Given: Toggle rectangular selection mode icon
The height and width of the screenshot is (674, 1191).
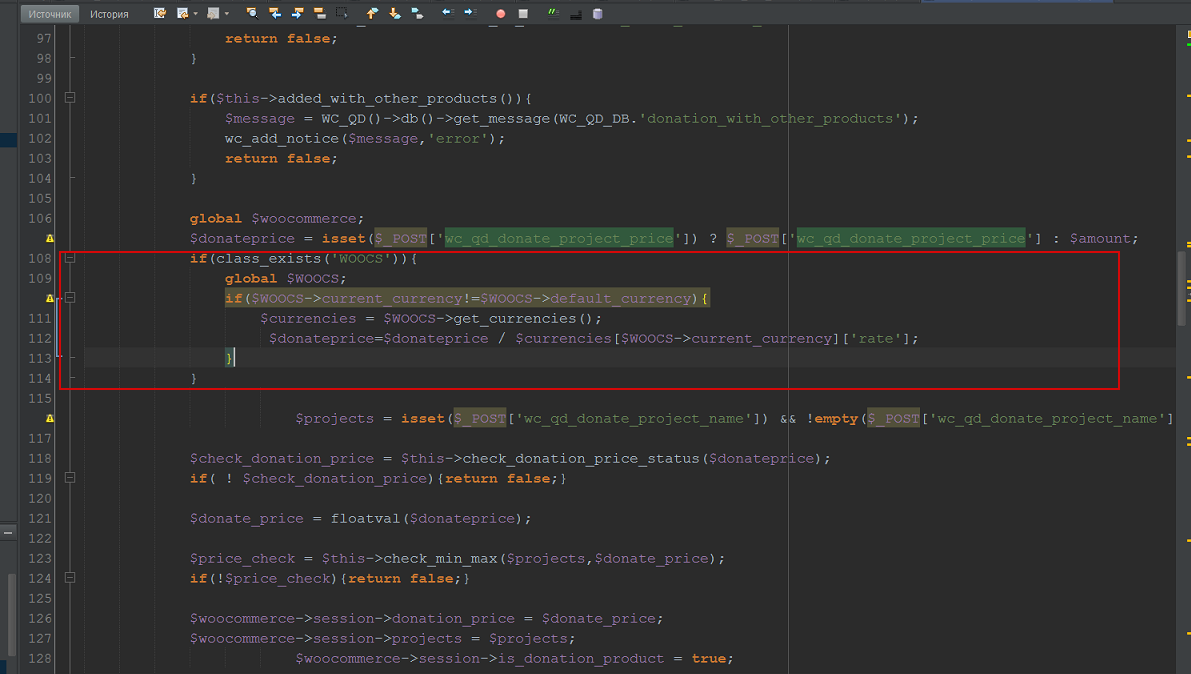Looking at the screenshot, I should [342, 13].
